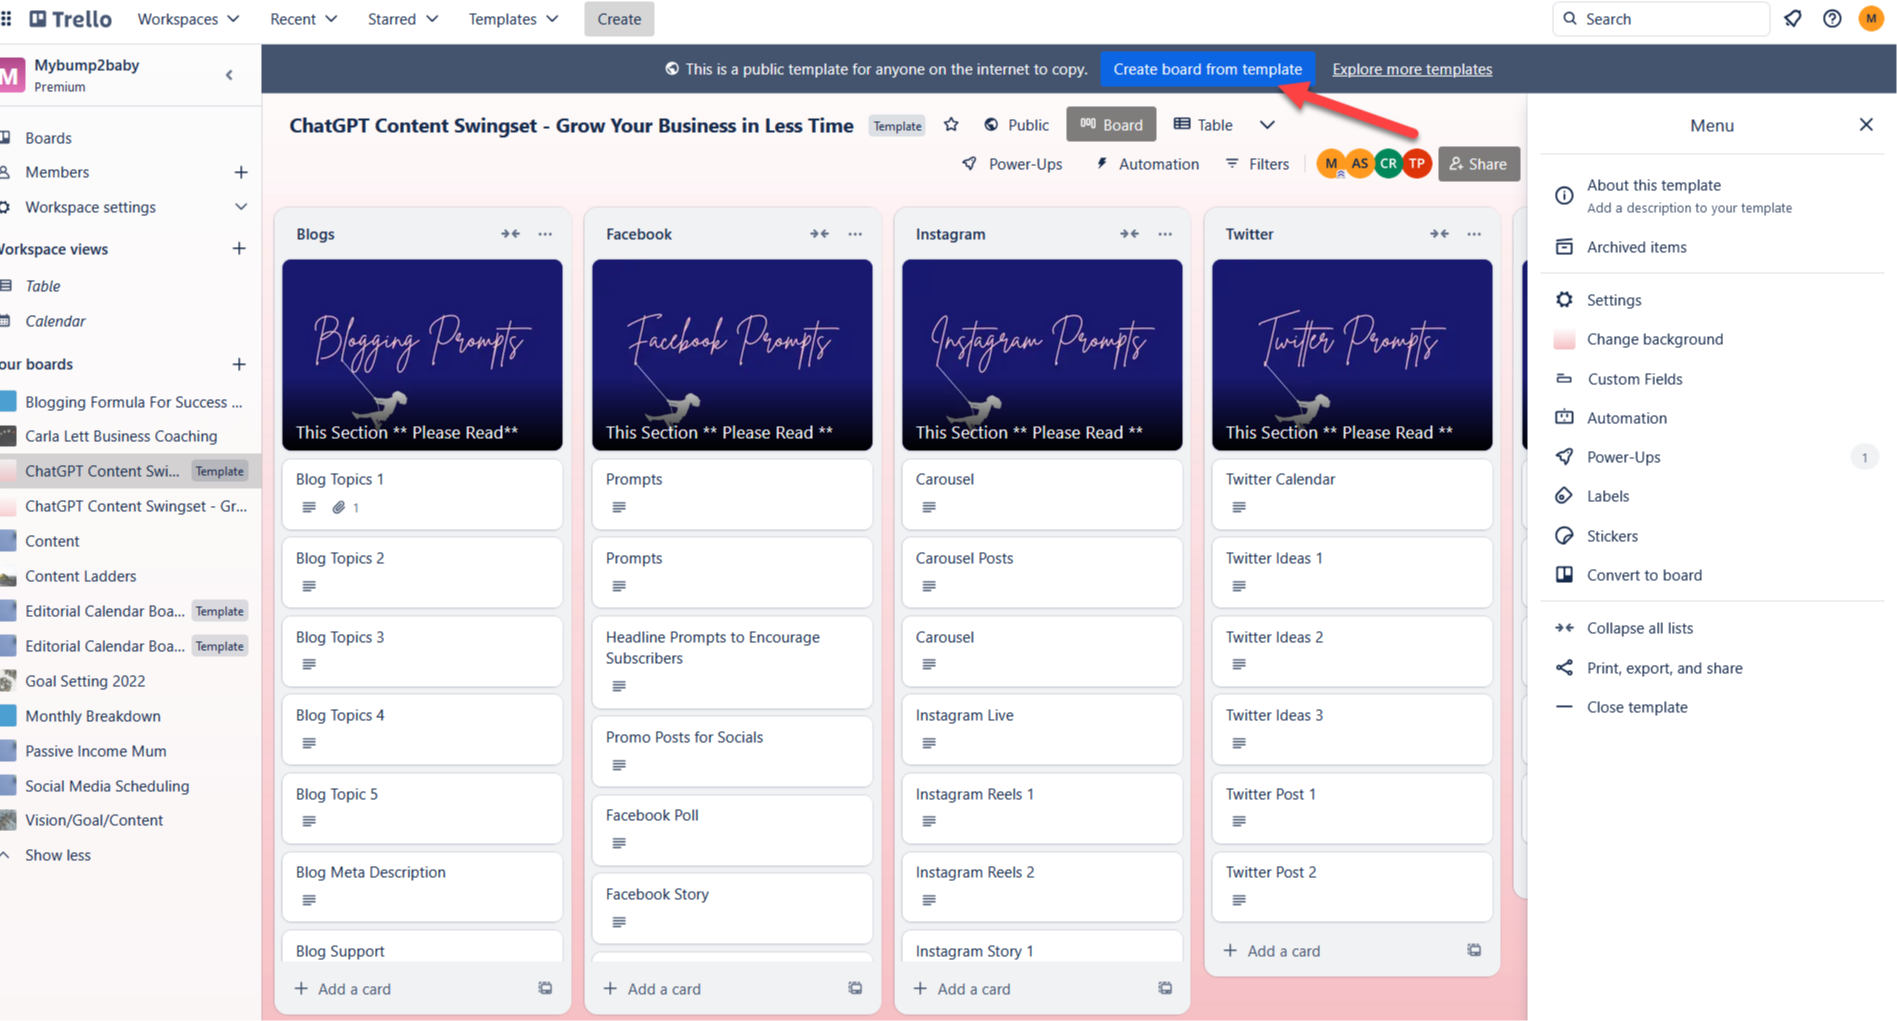This screenshot has height=1021, width=1897.
Task: Click the Create button in top bar
Action: coord(619,19)
